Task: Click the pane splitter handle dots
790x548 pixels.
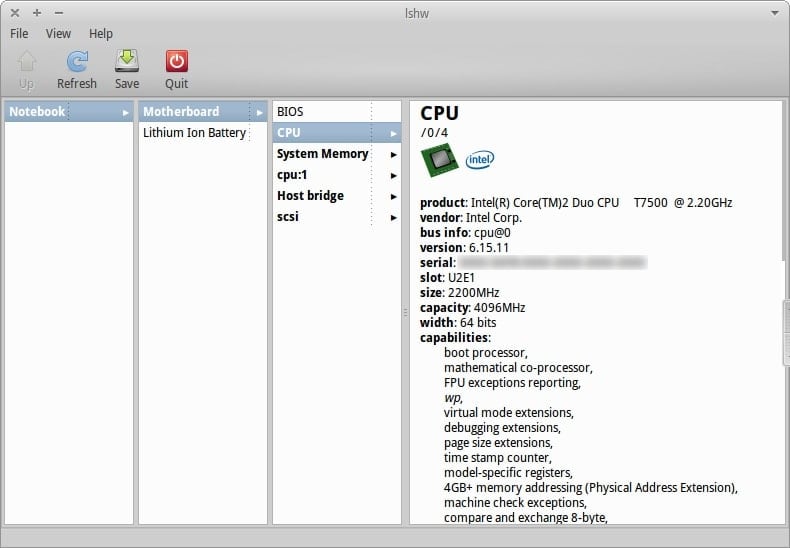Action: tap(405, 313)
